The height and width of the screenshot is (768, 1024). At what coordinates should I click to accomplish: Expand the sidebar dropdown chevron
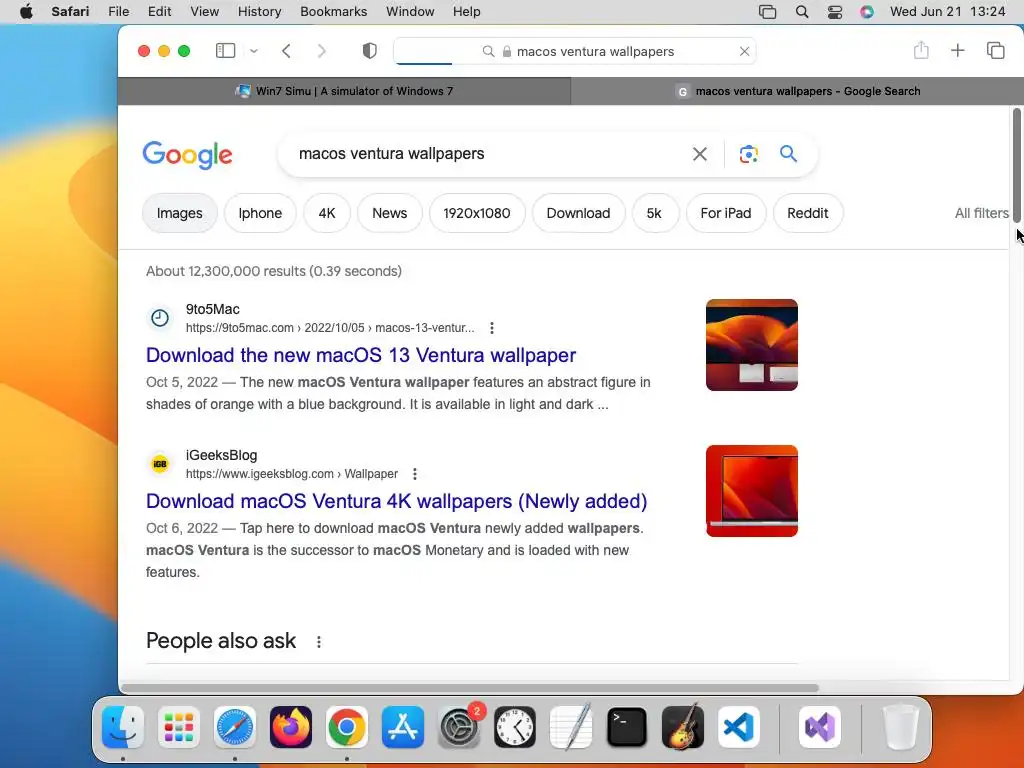254,51
